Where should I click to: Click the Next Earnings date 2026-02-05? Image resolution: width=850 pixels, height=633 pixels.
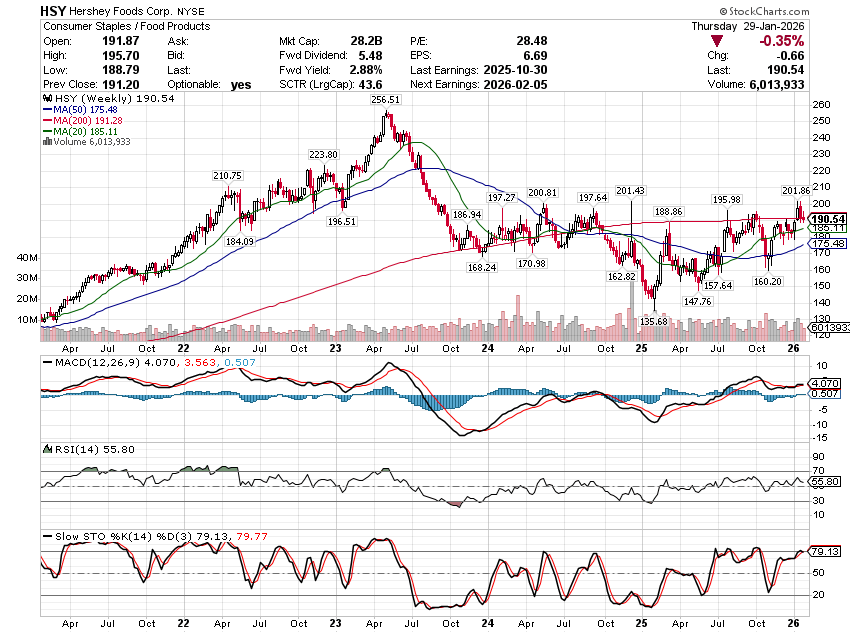pyautogui.click(x=514, y=85)
